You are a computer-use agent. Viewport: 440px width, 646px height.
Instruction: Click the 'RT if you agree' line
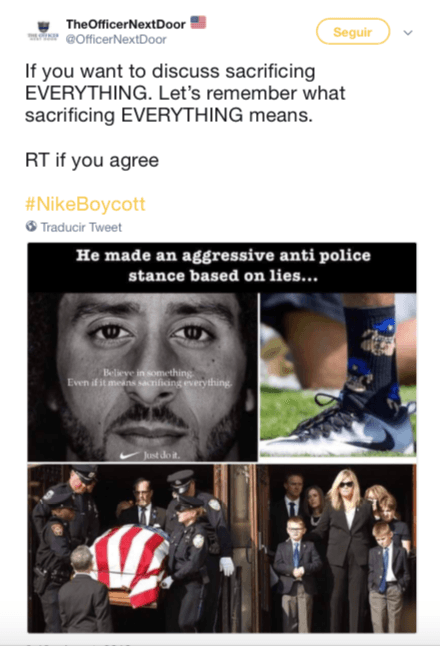pyautogui.click(x=92, y=160)
